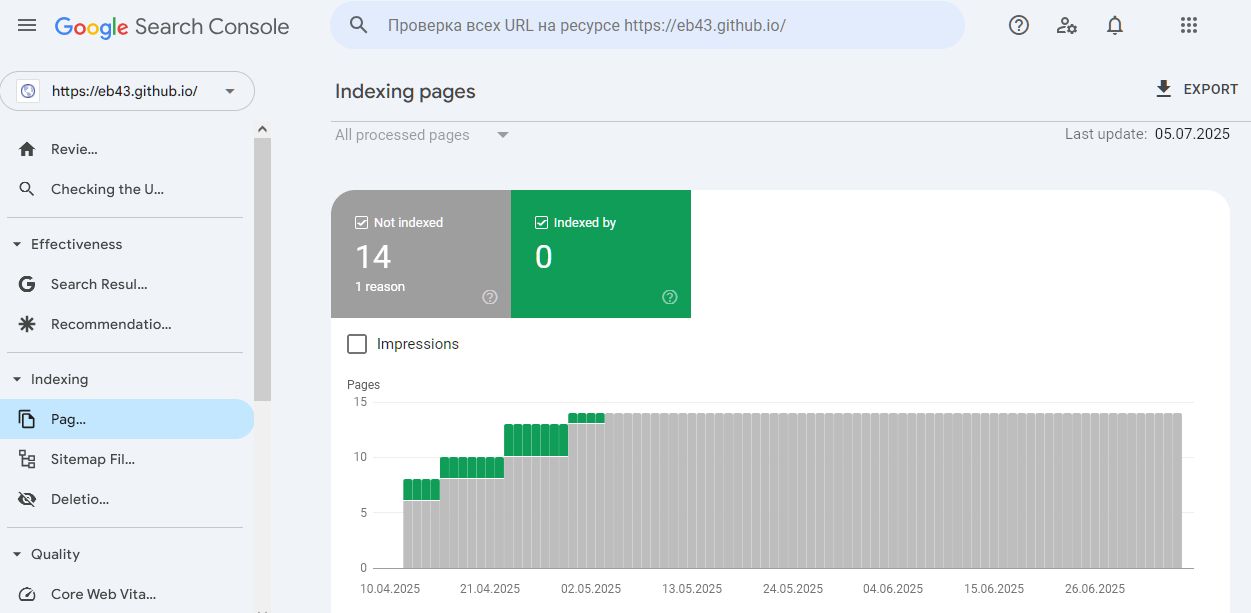Toggle the Indexed by checkbox
Screen dimensions: 1251x613
click(x=542, y=223)
